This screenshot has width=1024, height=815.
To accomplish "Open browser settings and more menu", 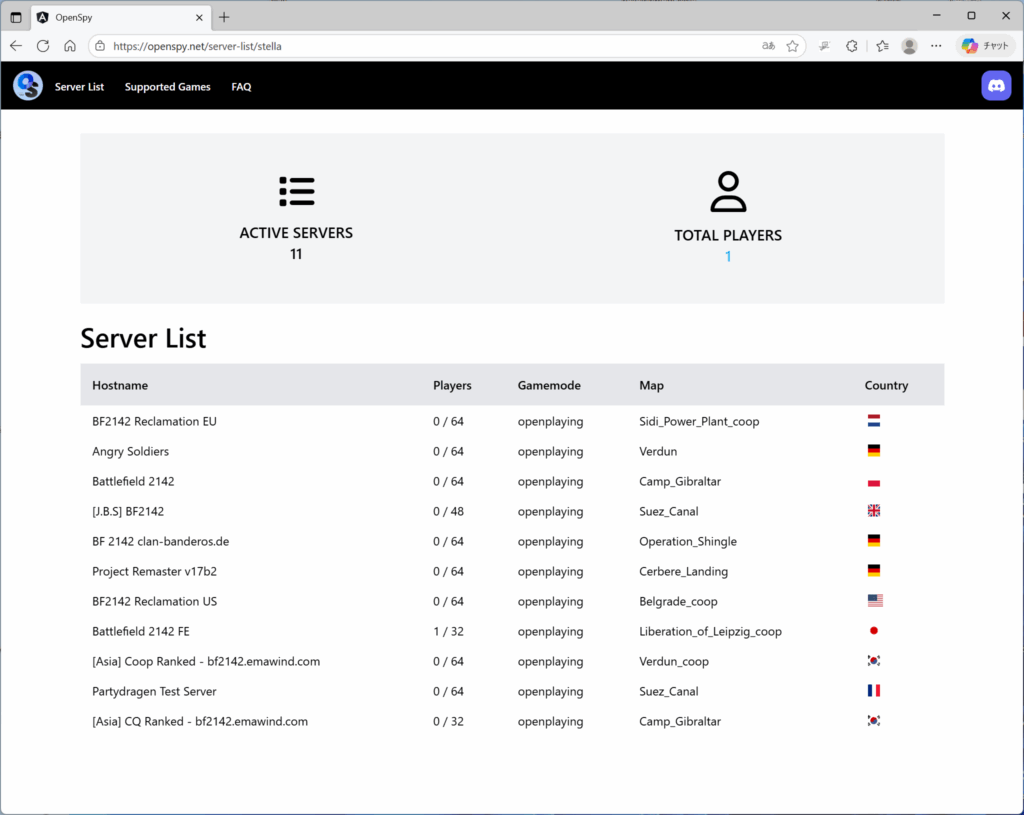I will (x=936, y=46).
